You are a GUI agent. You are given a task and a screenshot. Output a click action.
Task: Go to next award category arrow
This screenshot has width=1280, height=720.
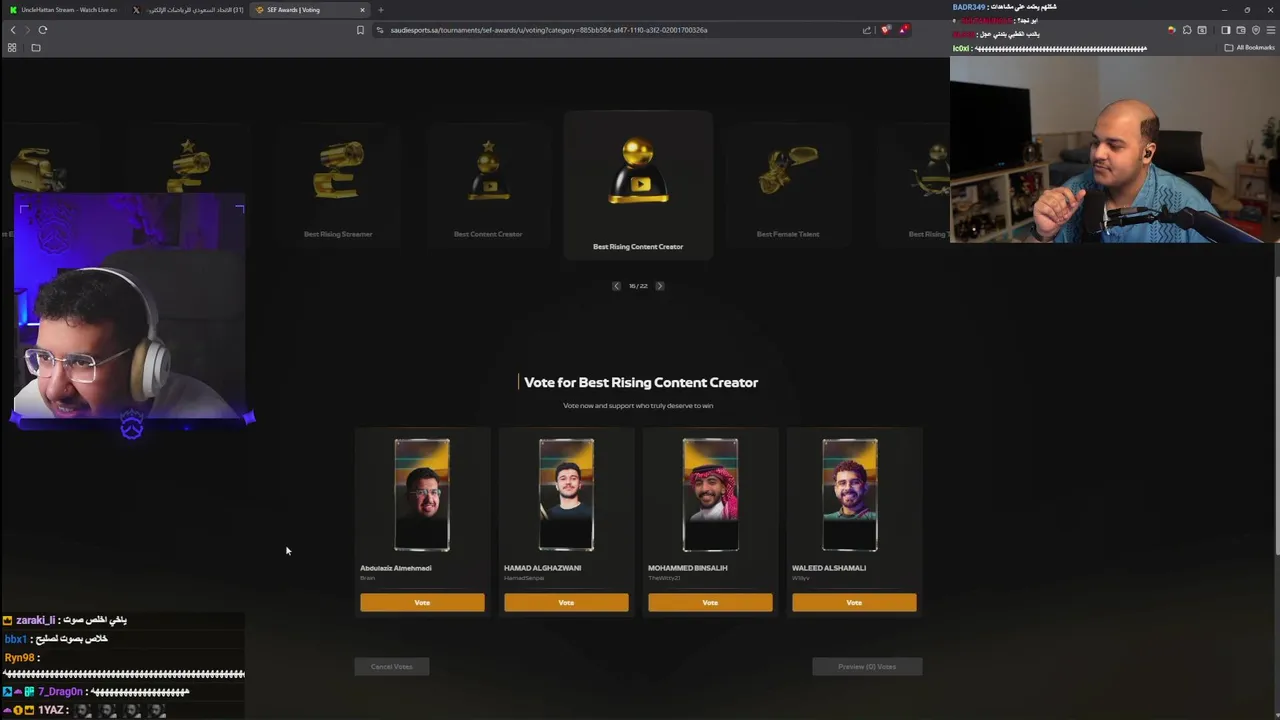(x=659, y=286)
